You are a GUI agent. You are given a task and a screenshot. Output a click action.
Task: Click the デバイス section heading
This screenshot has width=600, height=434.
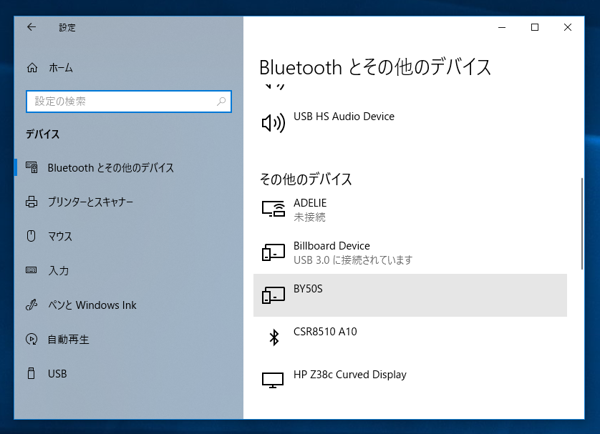point(42,134)
